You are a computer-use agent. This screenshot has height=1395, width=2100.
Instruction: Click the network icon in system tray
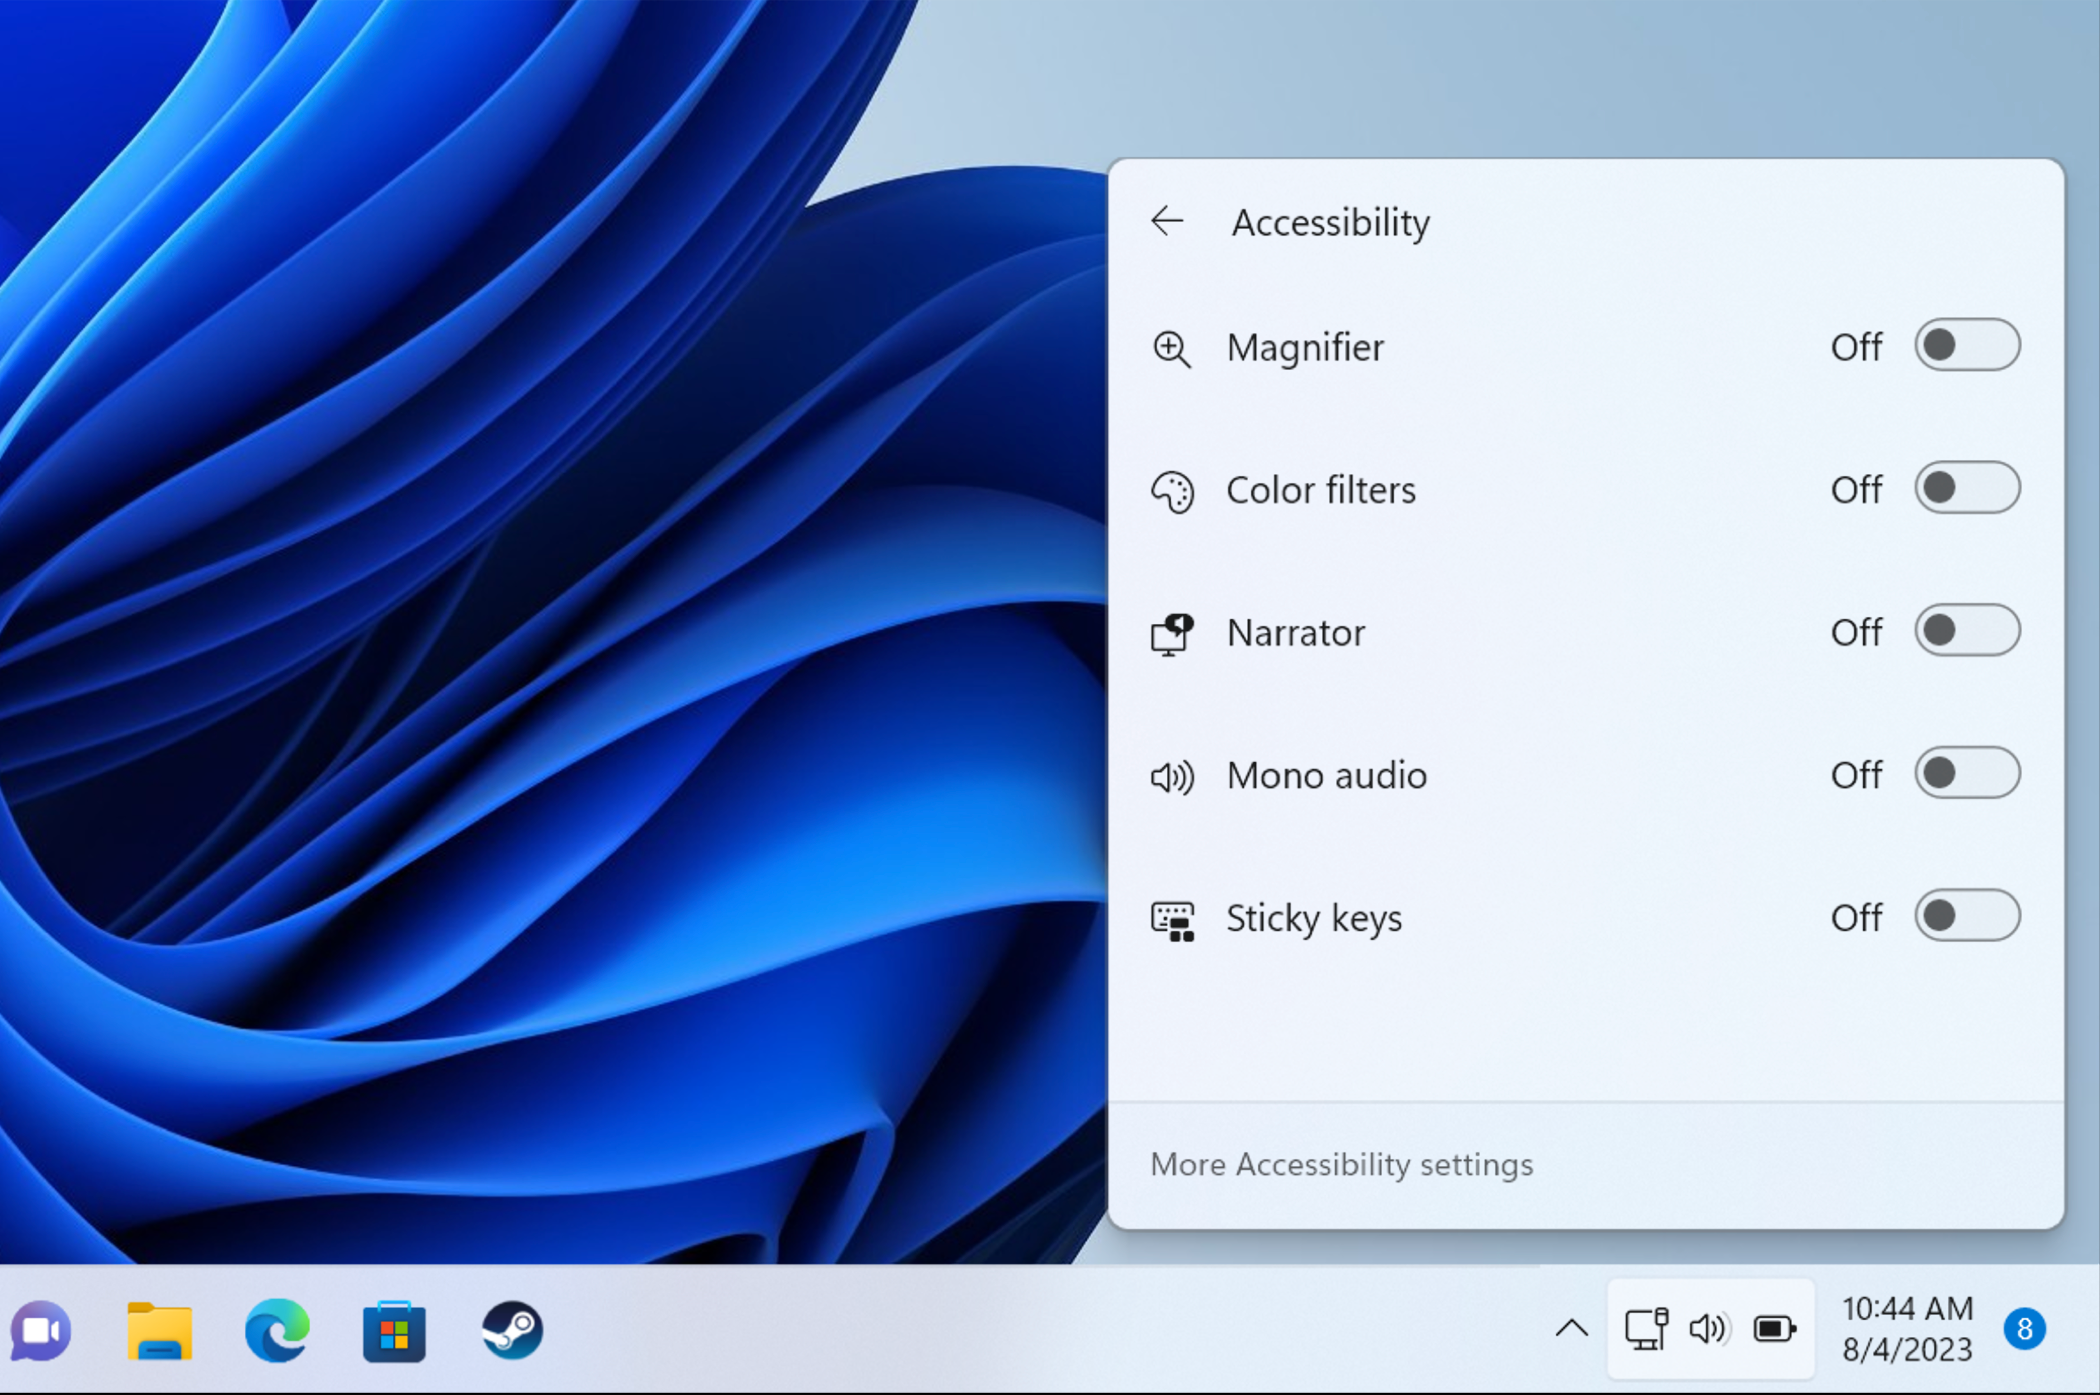(1646, 1329)
